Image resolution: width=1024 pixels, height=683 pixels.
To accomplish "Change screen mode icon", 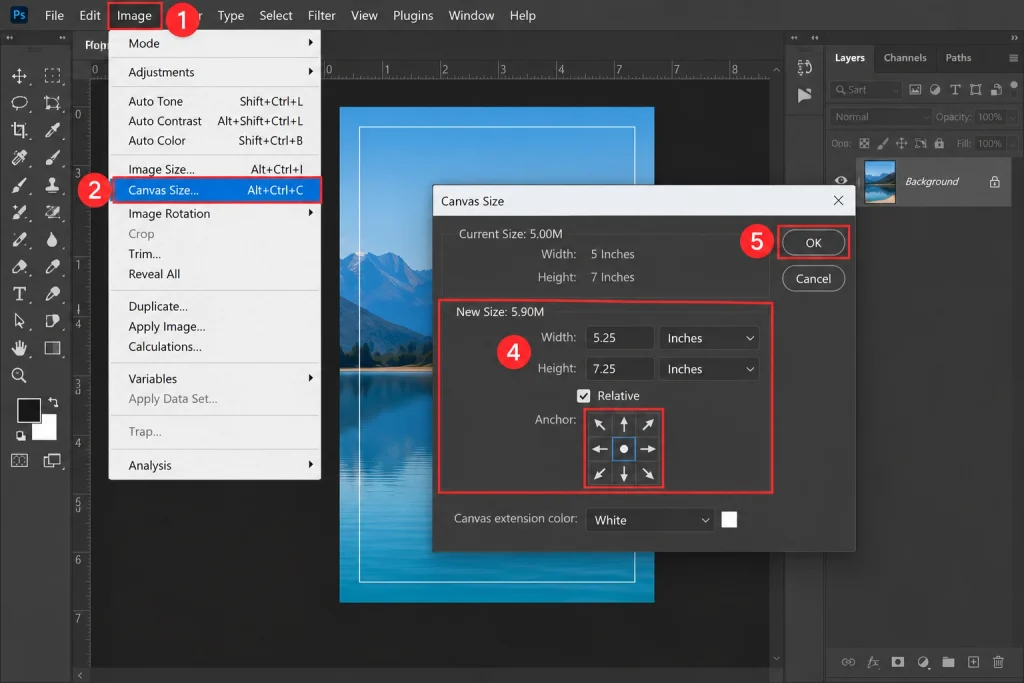I will click(52, 461).
